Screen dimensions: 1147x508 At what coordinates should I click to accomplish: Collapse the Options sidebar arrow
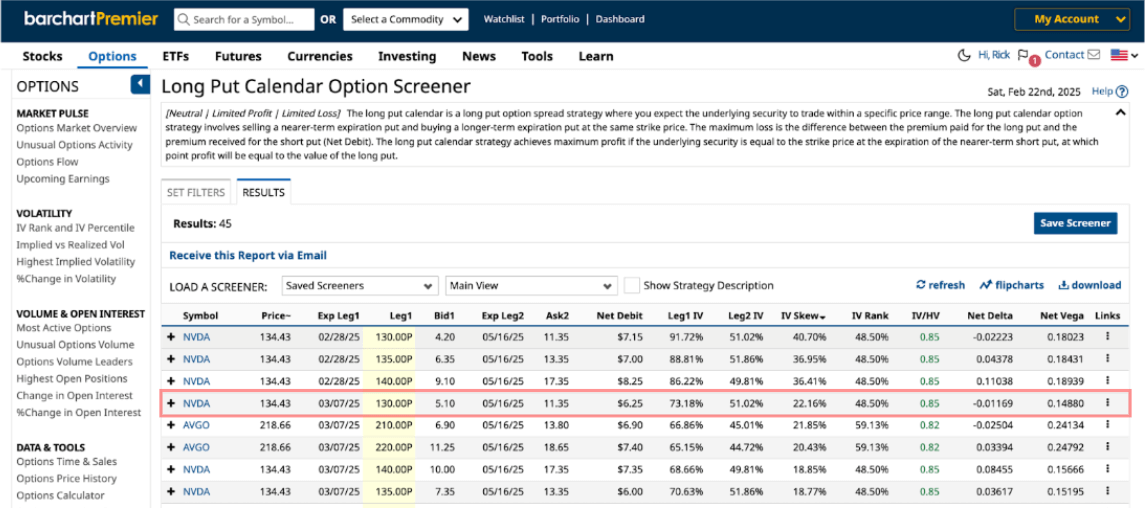coord(140,85)
